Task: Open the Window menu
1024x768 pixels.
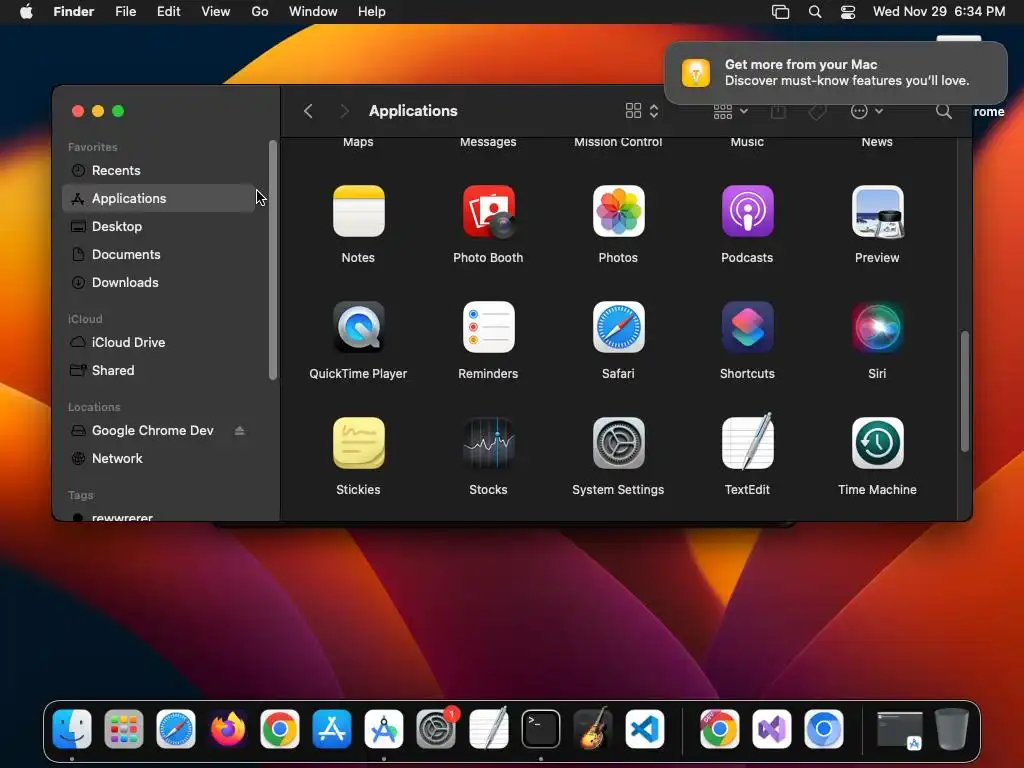Action: click(313, 12)
